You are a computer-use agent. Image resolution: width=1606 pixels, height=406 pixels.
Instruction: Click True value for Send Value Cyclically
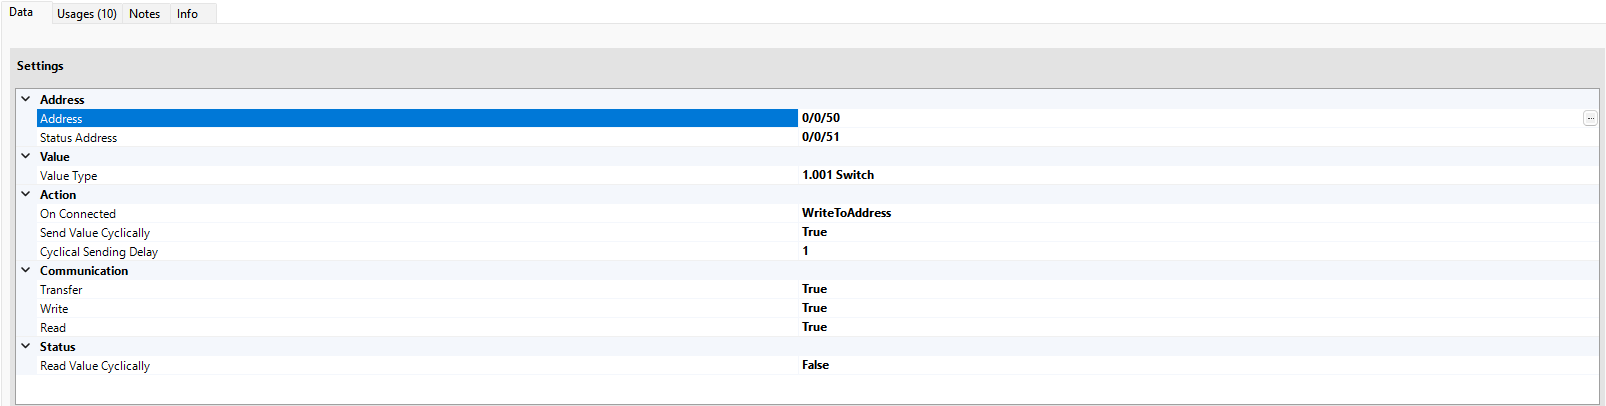(x=815, y=232)
